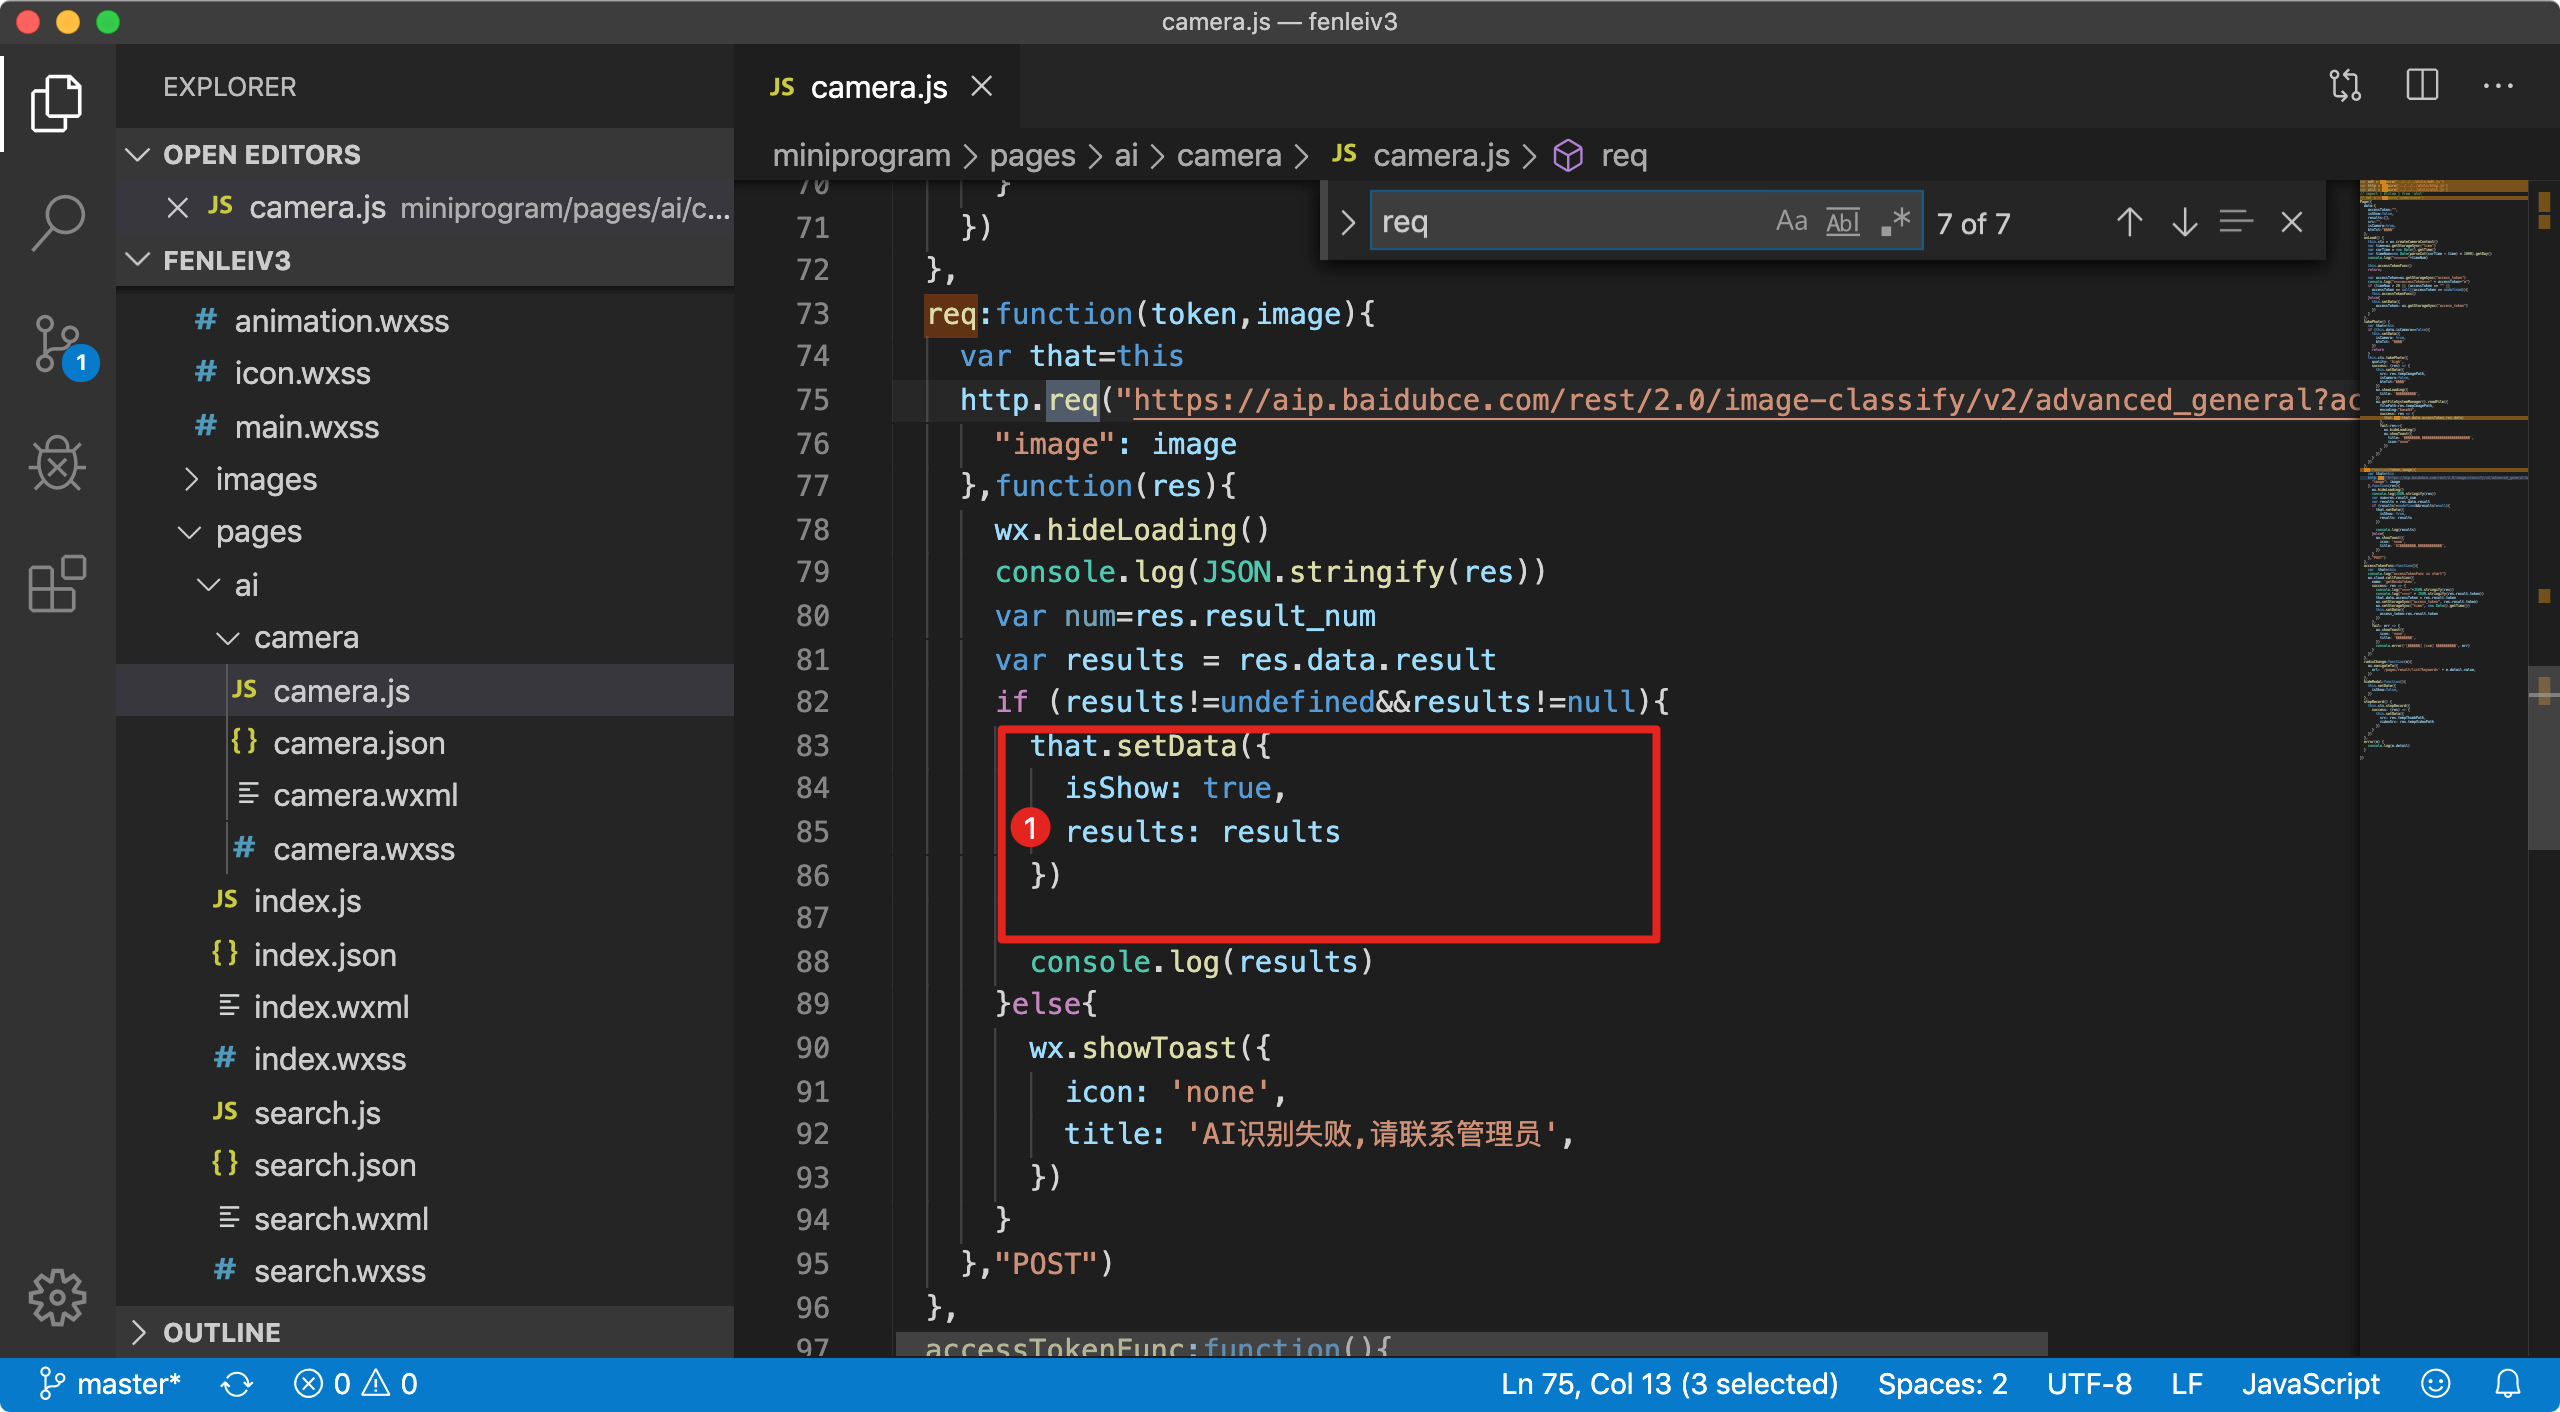Expand the images folder
Image resolution: width=2560 pixels, height=1412 pixels.
(x=266, y=480)
